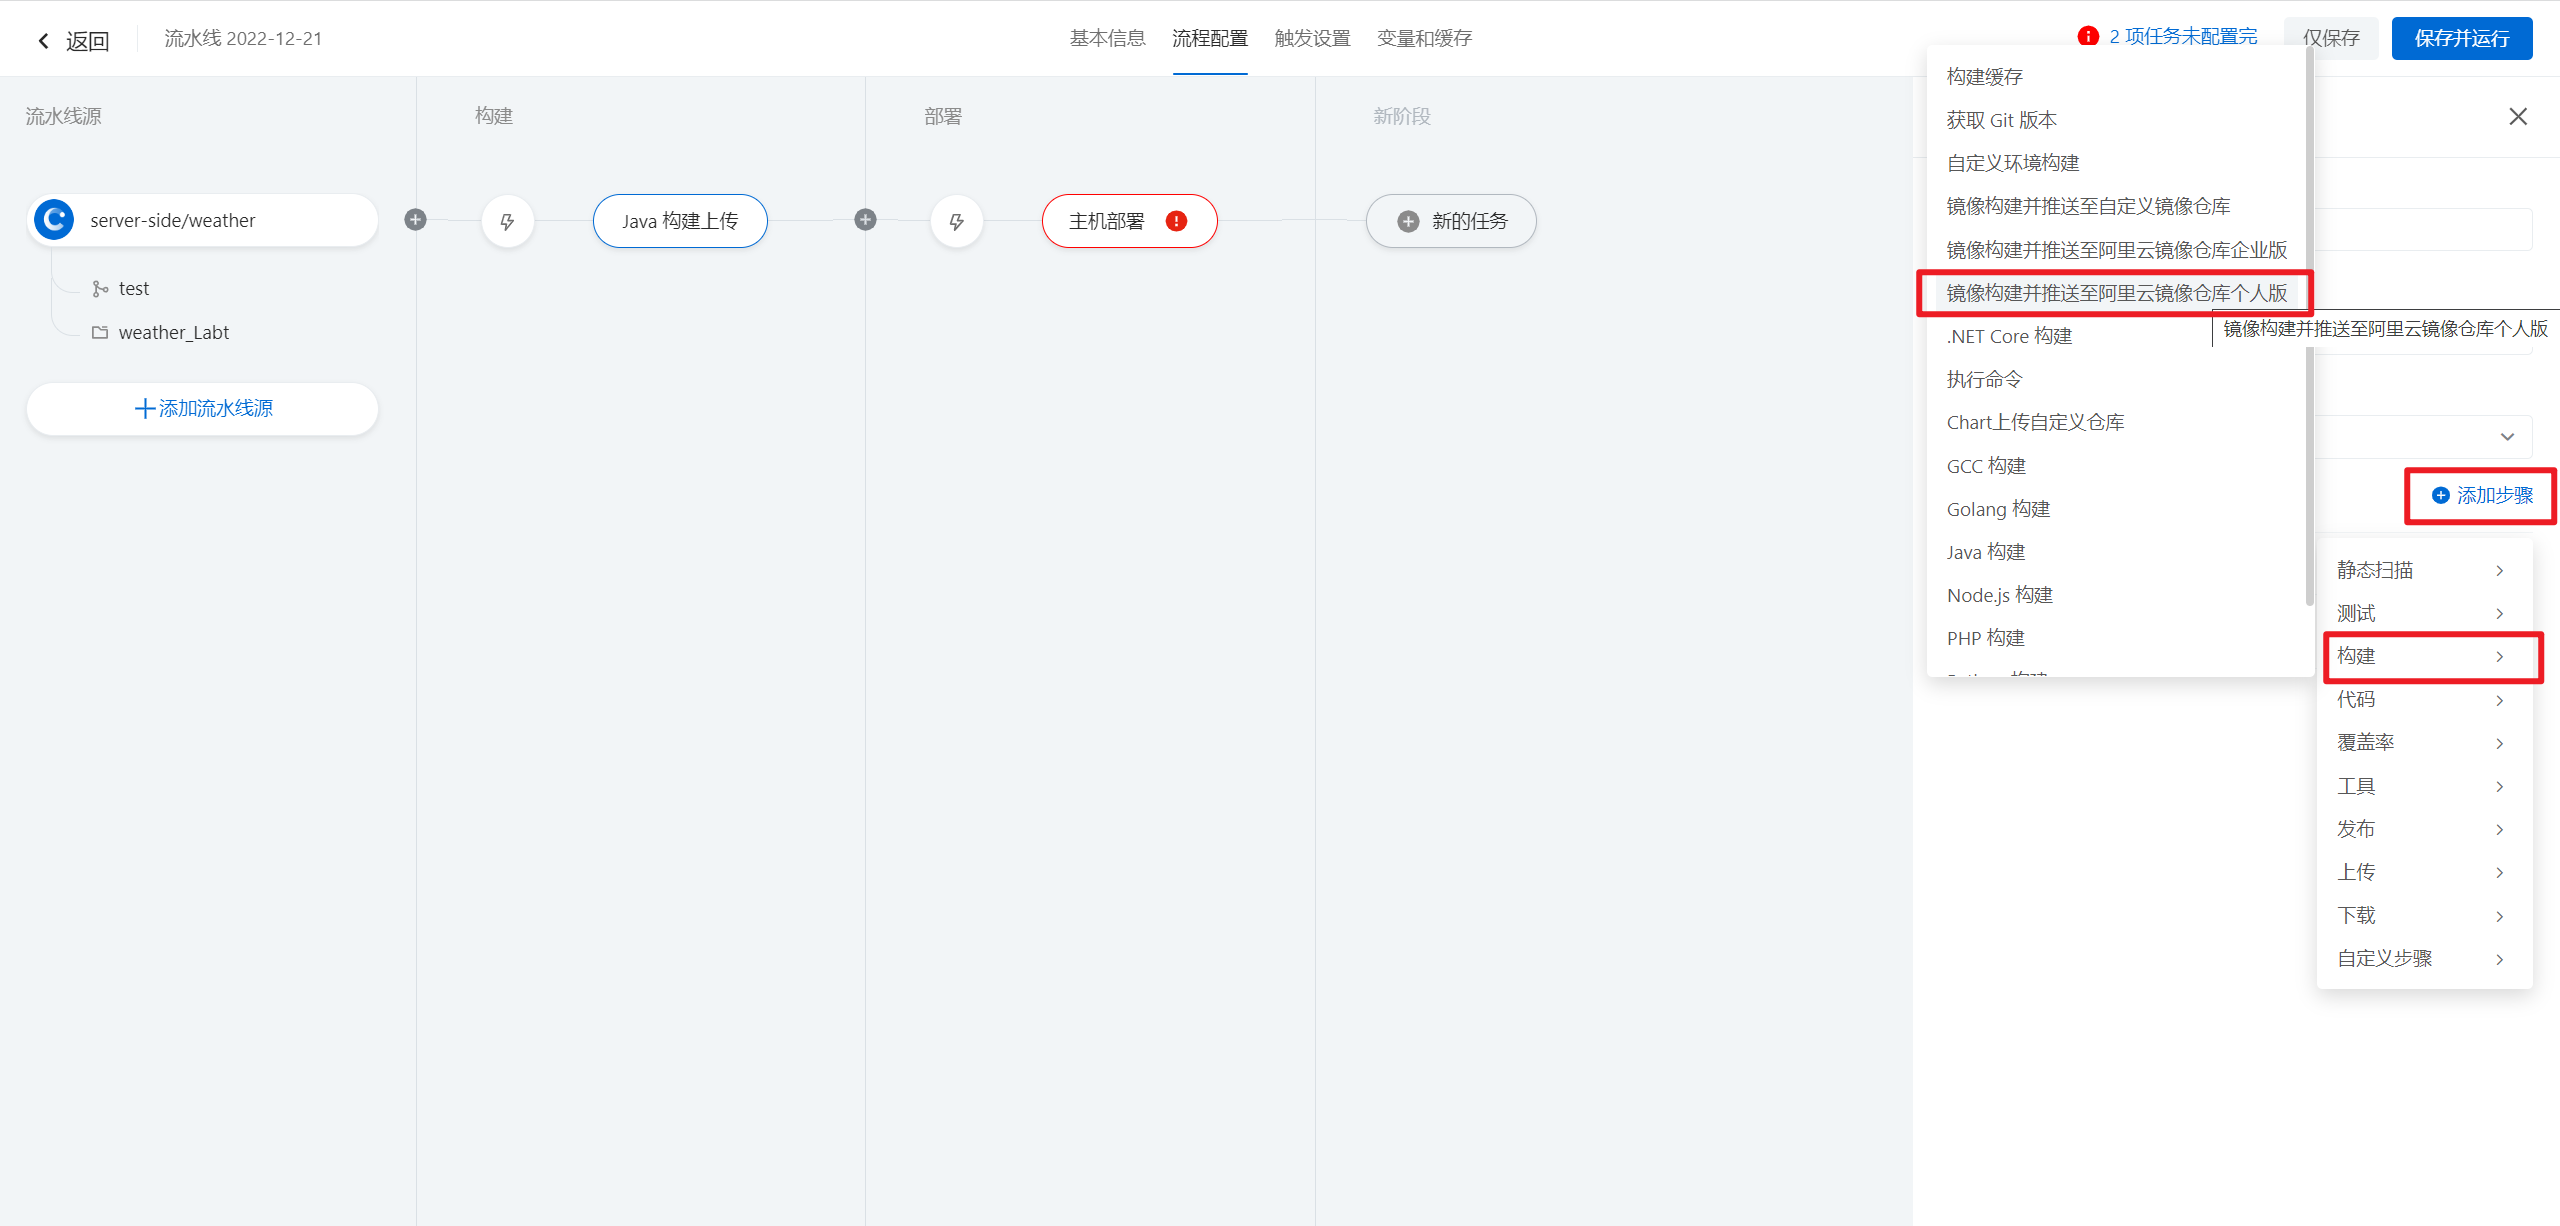Click 添加流水线源 button
Image resolution: width=2560 pixels, height=1226 pixels.
tap(203, 409)
